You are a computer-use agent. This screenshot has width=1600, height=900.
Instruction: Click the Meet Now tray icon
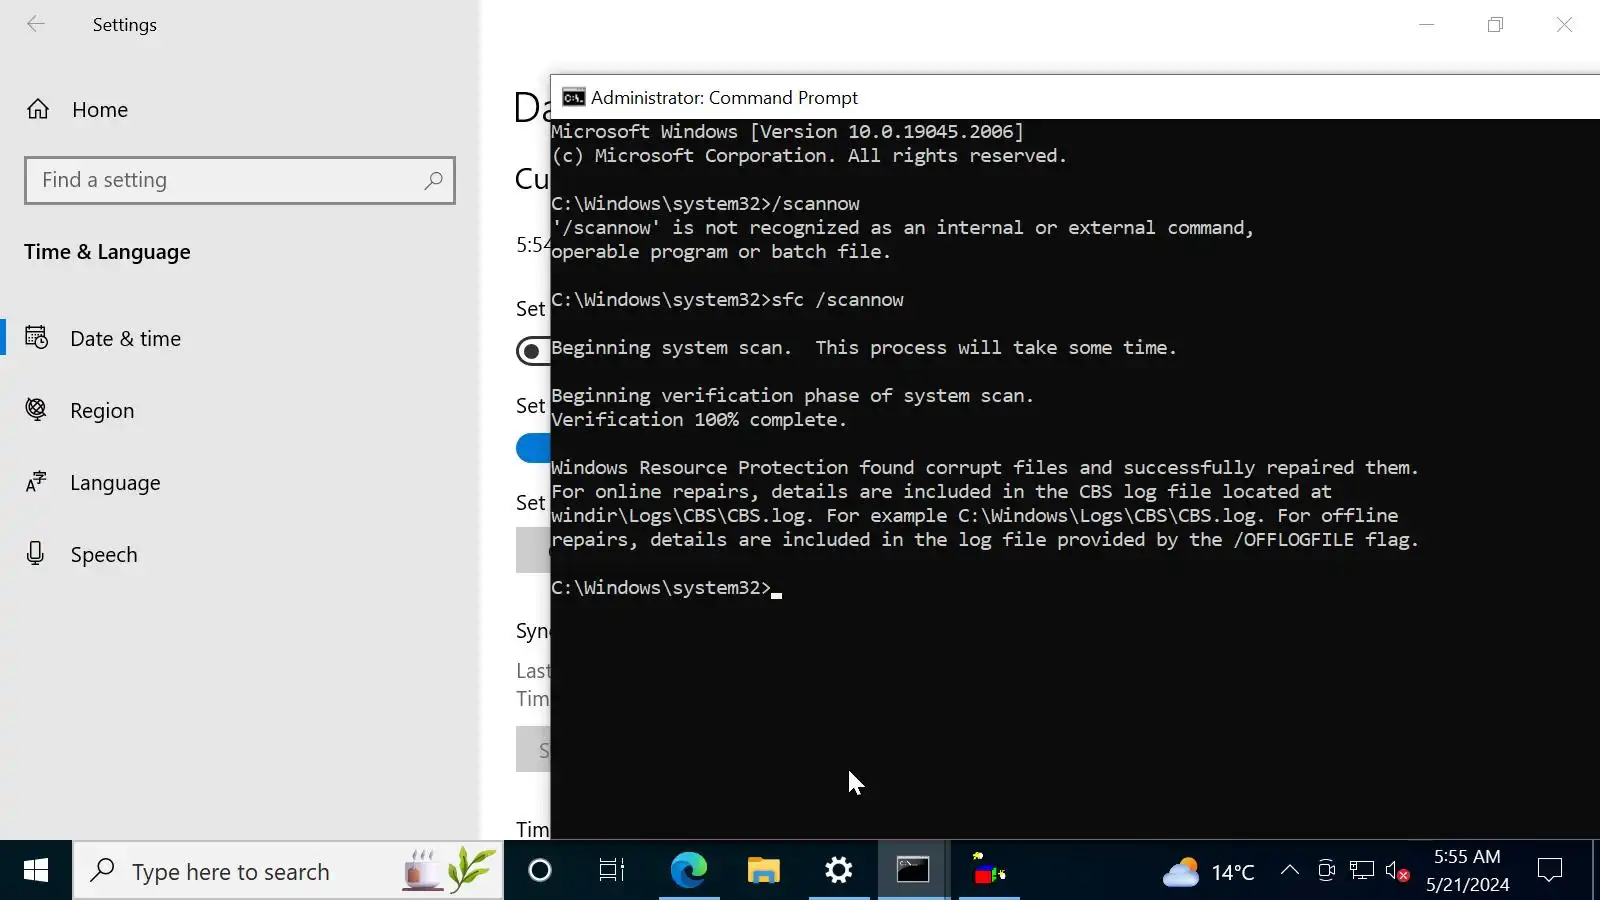[1326, 871]
